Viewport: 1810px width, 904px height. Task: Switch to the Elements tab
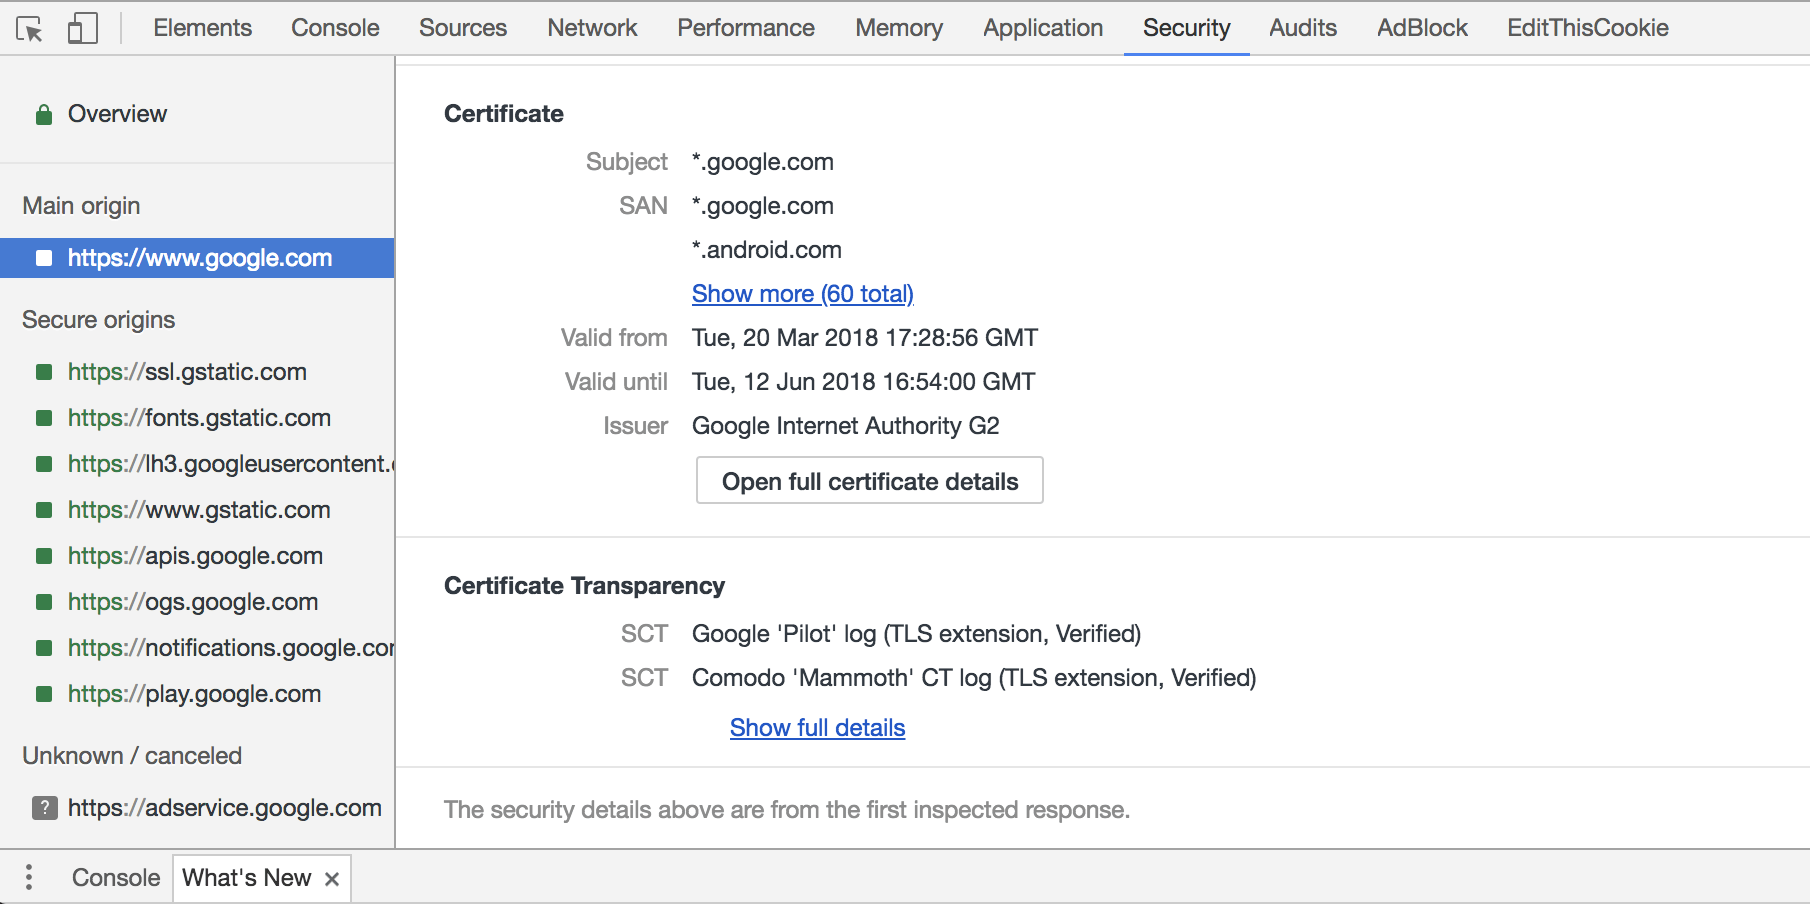click(203, 28)
